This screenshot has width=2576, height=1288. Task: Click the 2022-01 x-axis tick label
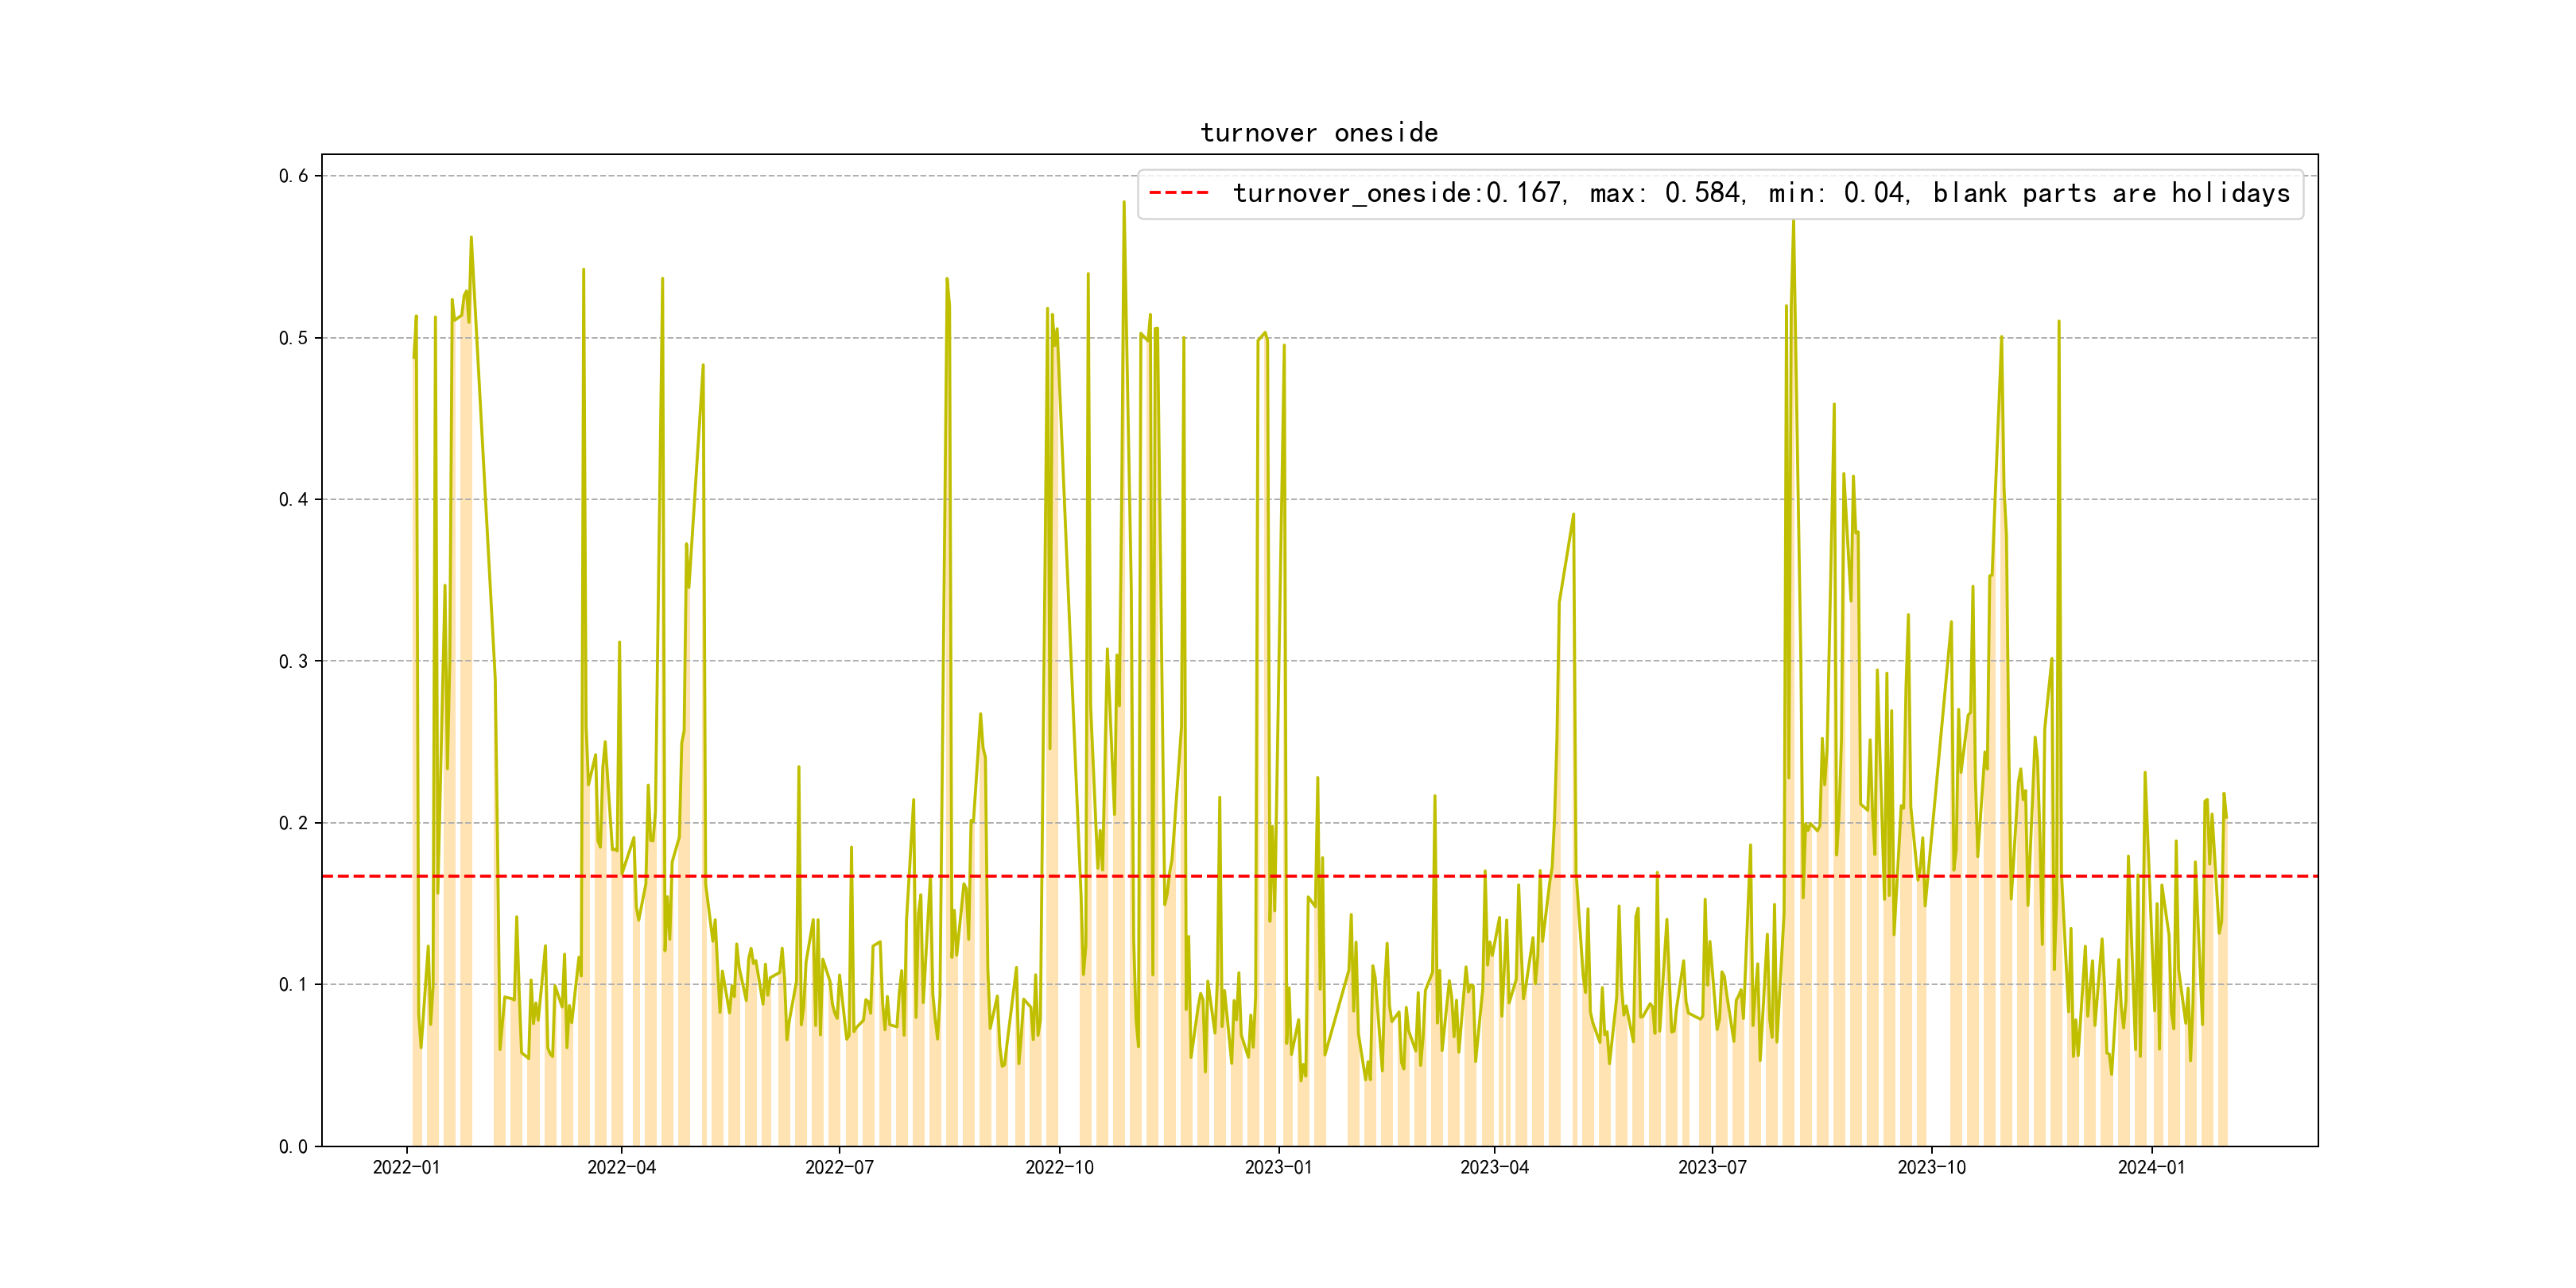click(x=406, y=1168)
